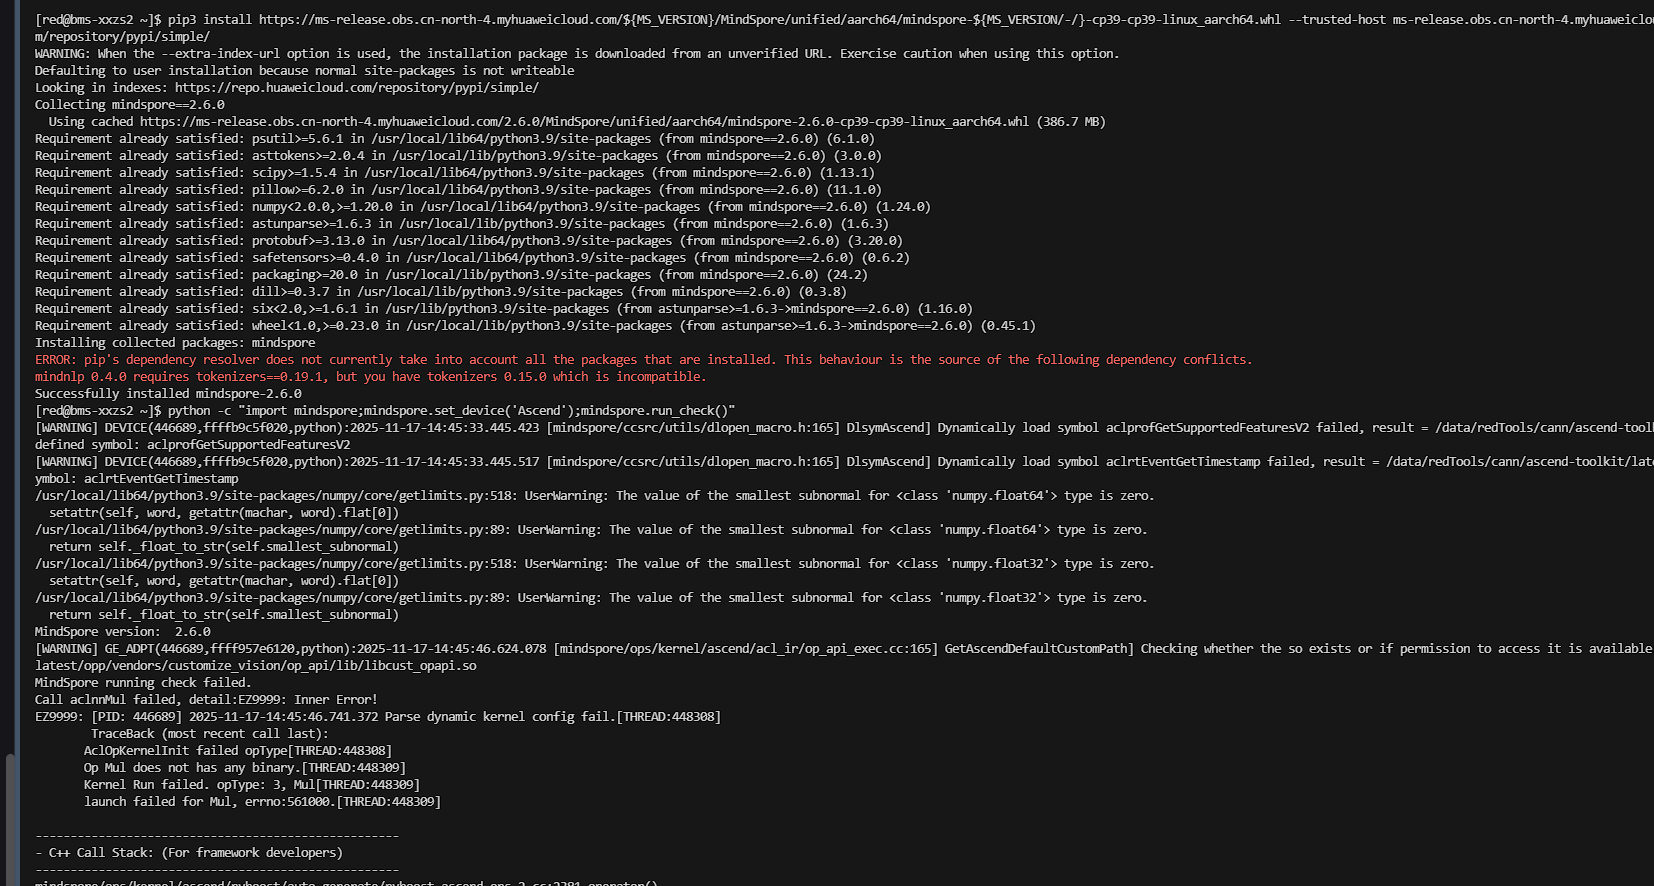Click the 'MindSpore version: 2.6.0' line
The width and height of the screenshot is (1654, 886).
point(122,632)
